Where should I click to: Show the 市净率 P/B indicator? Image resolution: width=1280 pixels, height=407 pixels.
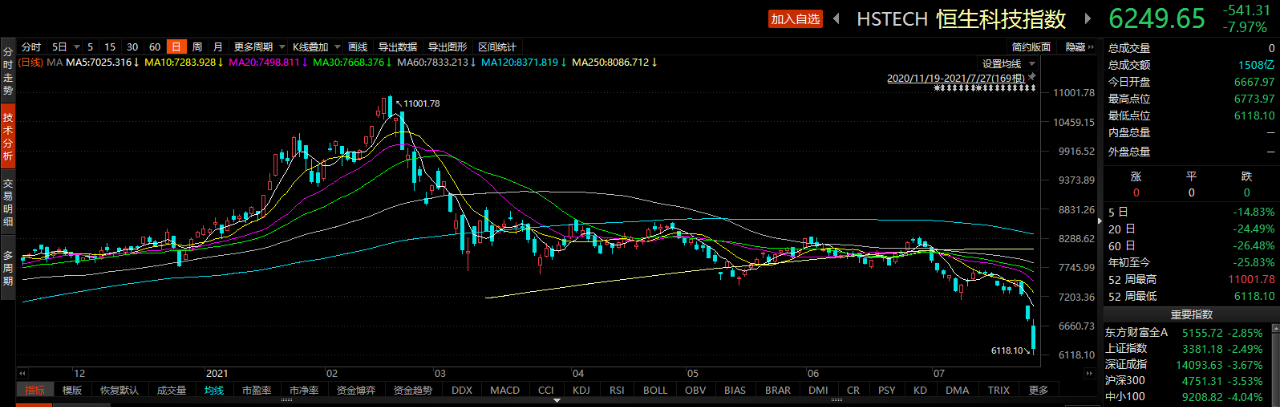point(303,390)
